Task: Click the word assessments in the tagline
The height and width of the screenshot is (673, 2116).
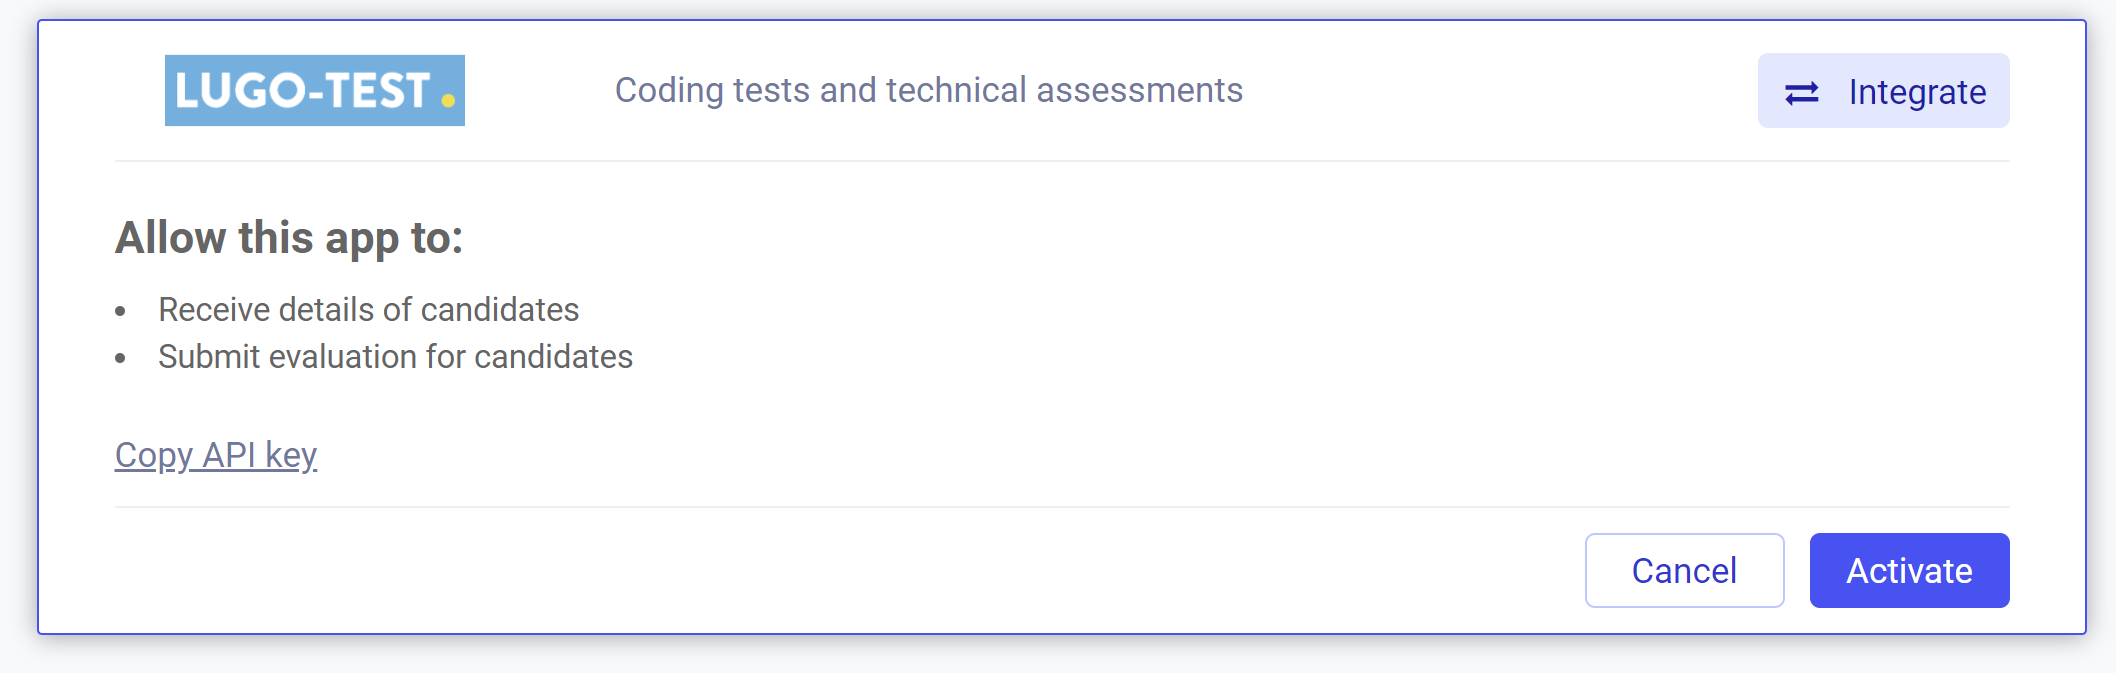Action: 1139,90
